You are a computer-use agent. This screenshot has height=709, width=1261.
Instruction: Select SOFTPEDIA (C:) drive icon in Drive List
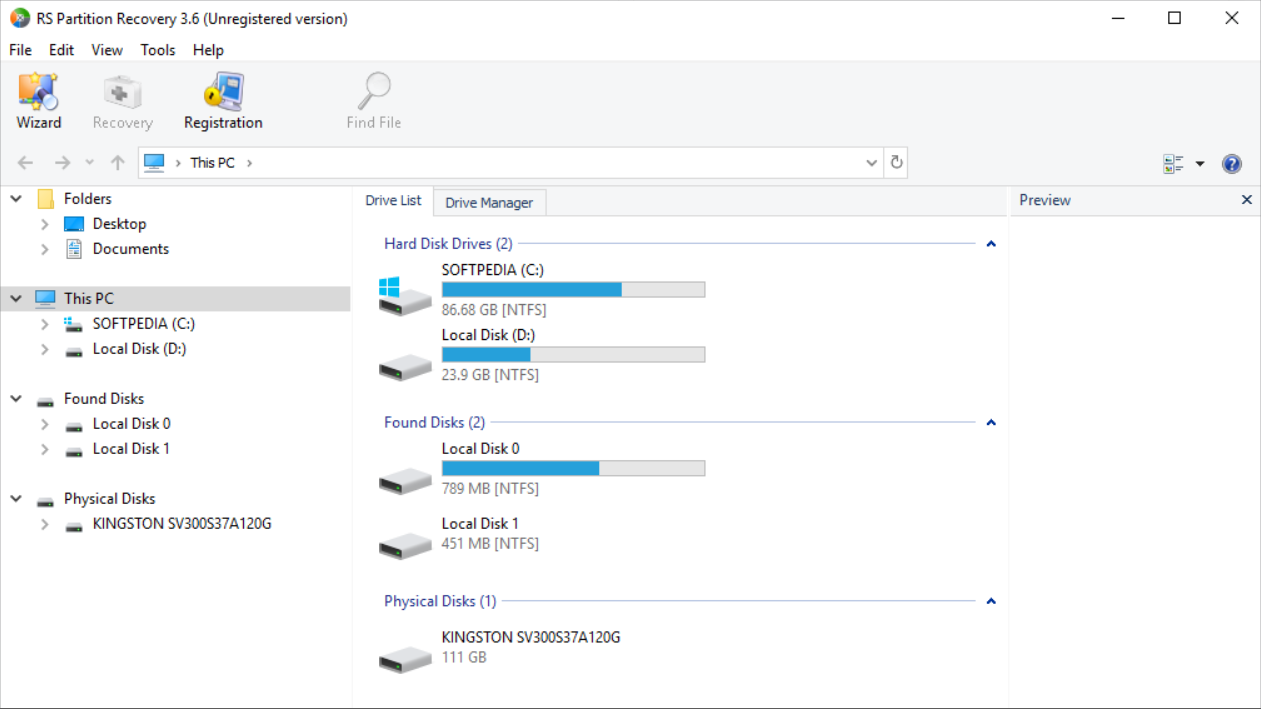(x=405, y=296)
